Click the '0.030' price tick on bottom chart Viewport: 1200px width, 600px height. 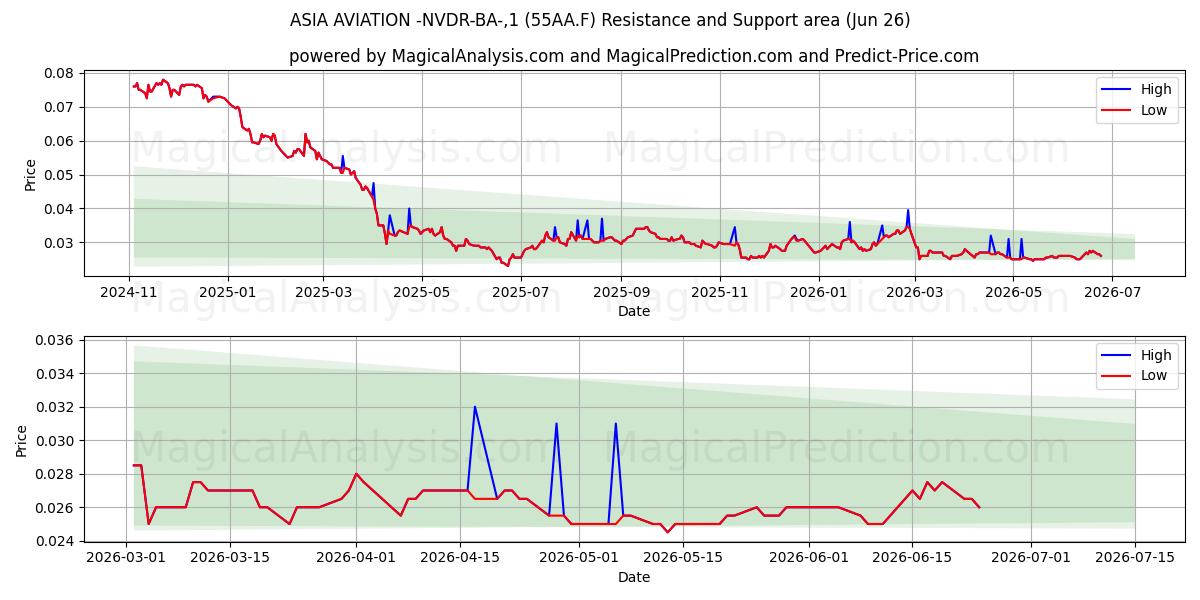pyautogui.click(x=55, y=441)
